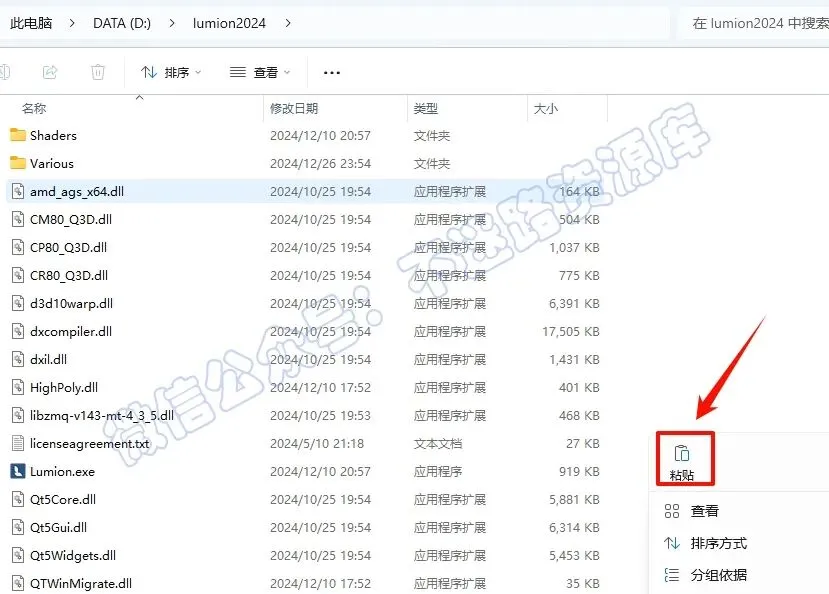Click the amd_ags_x64.dll file icon

click(x=18, y=191)
